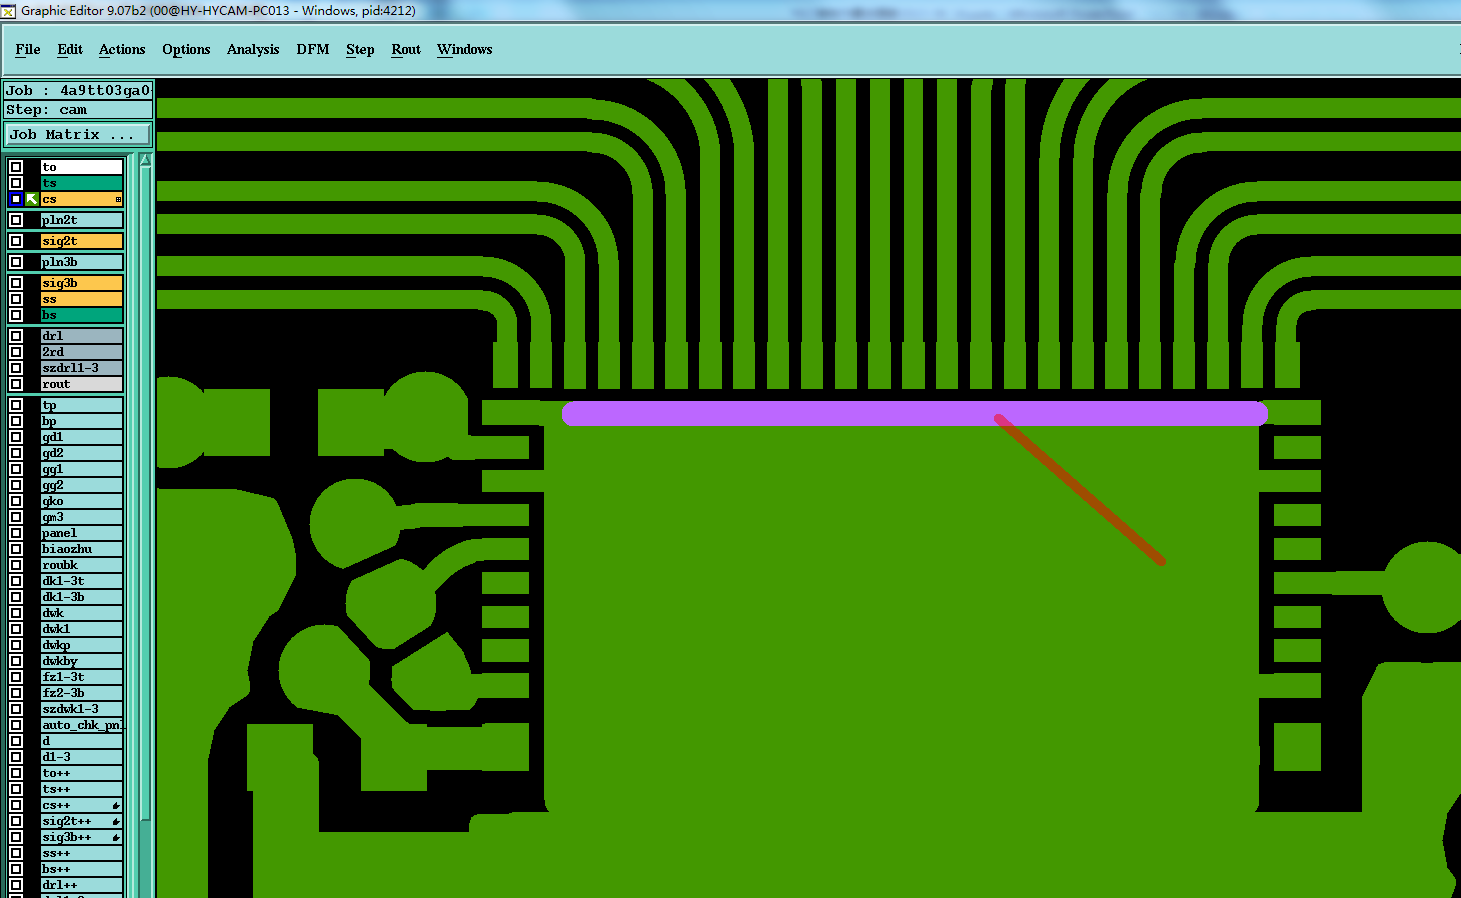Select the dwkby layer name

tap(81, 661)
